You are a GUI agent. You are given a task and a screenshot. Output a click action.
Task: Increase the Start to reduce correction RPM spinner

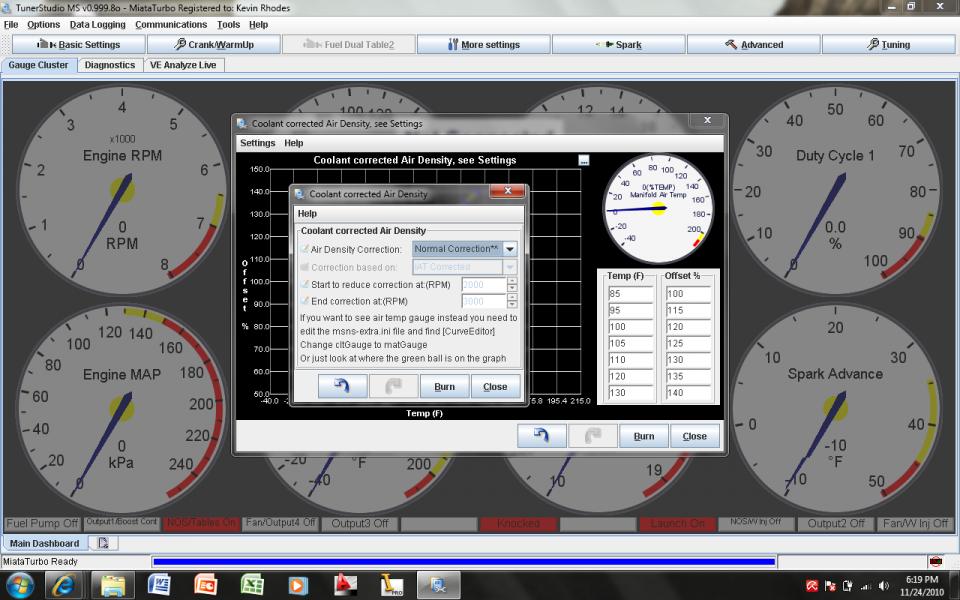coord(513,281)
